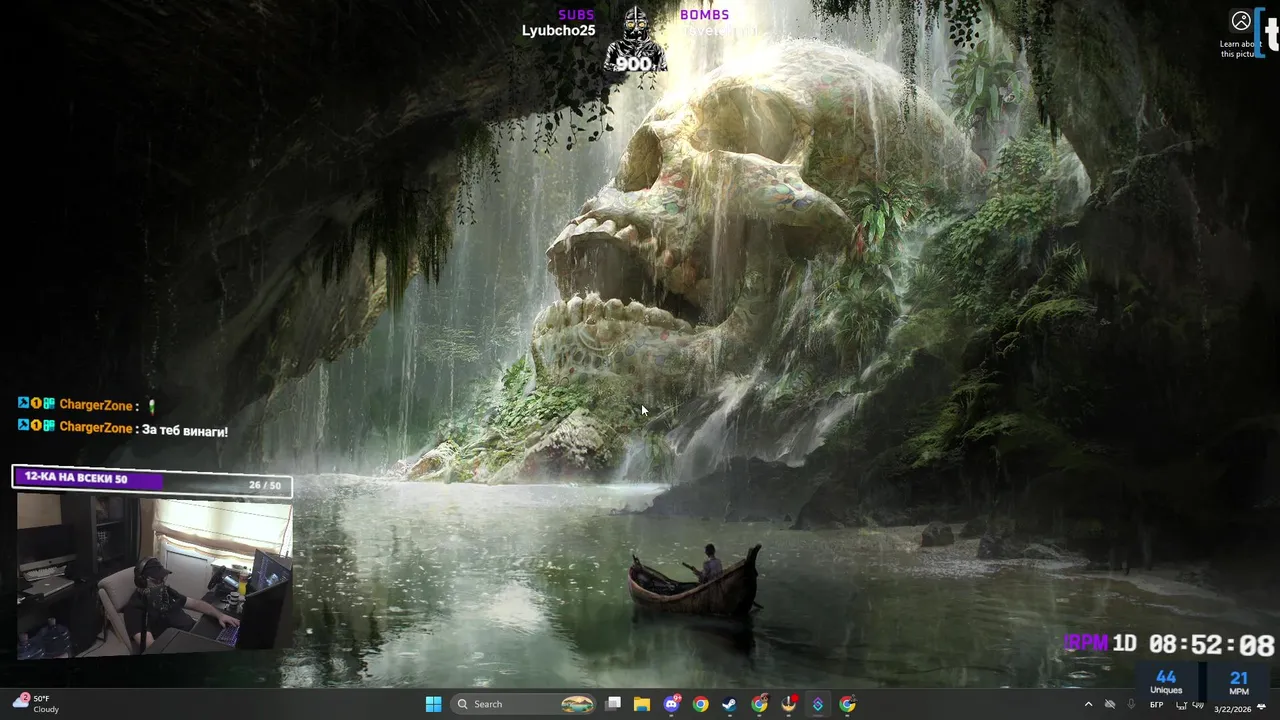Click ChargerZone message "За теб винаги!"
The height and width of the screenshot is (720, 1280).
(185, 431)
